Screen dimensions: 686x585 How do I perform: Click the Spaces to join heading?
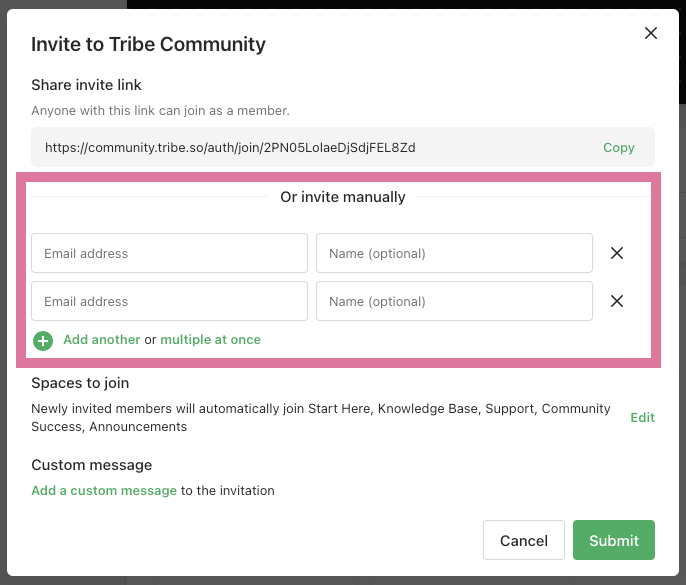coord(80,383)
